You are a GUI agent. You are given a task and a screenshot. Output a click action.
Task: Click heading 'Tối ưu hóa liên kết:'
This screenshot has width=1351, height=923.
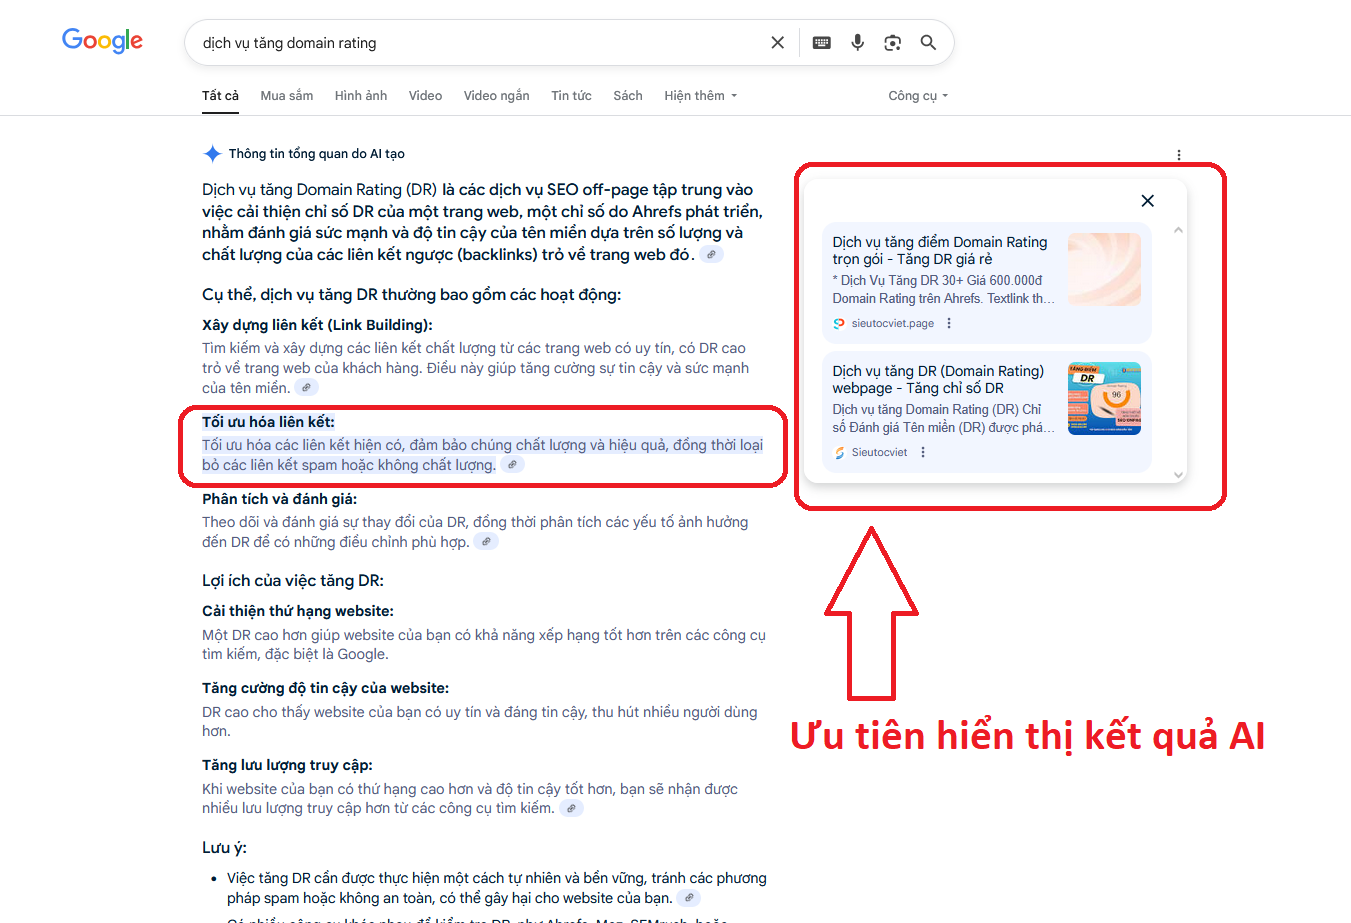pyautogui.click(x=268, y=422)
